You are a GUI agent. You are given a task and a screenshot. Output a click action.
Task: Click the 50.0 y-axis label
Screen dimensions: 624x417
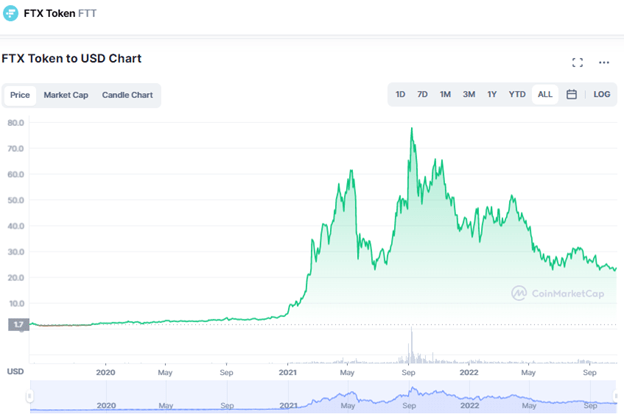pos(16,200)
